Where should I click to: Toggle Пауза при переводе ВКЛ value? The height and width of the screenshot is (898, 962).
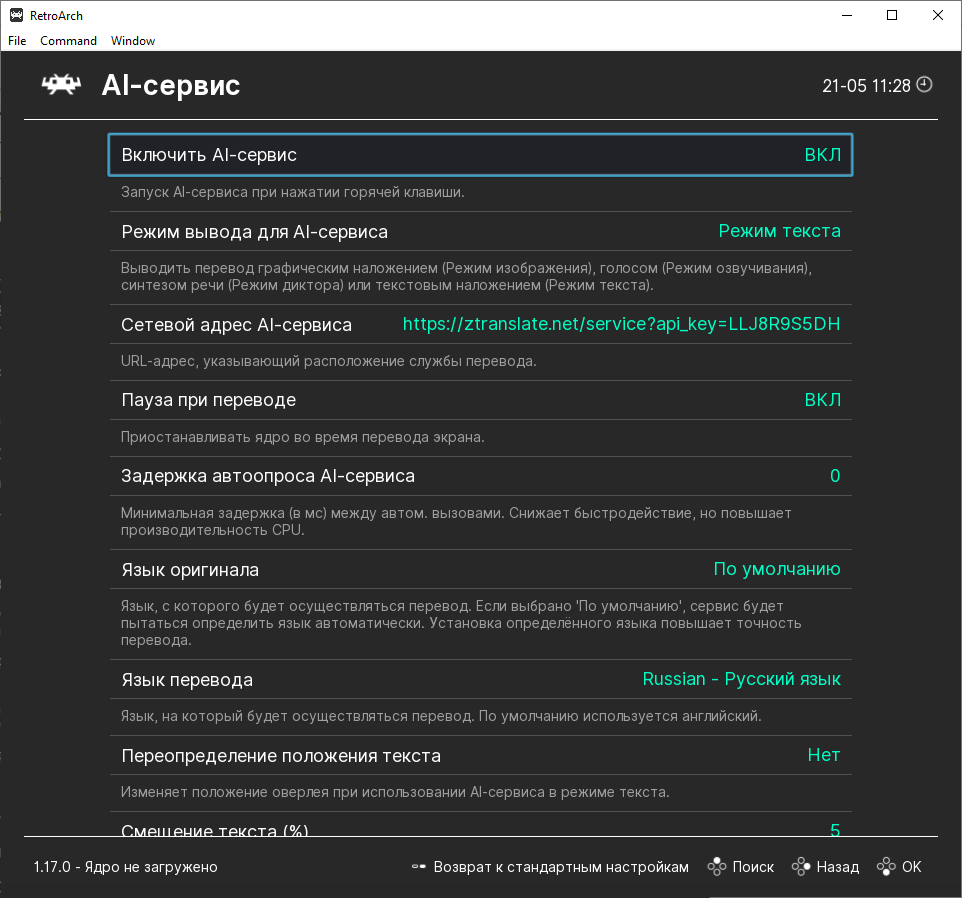(x=822, y=400)
